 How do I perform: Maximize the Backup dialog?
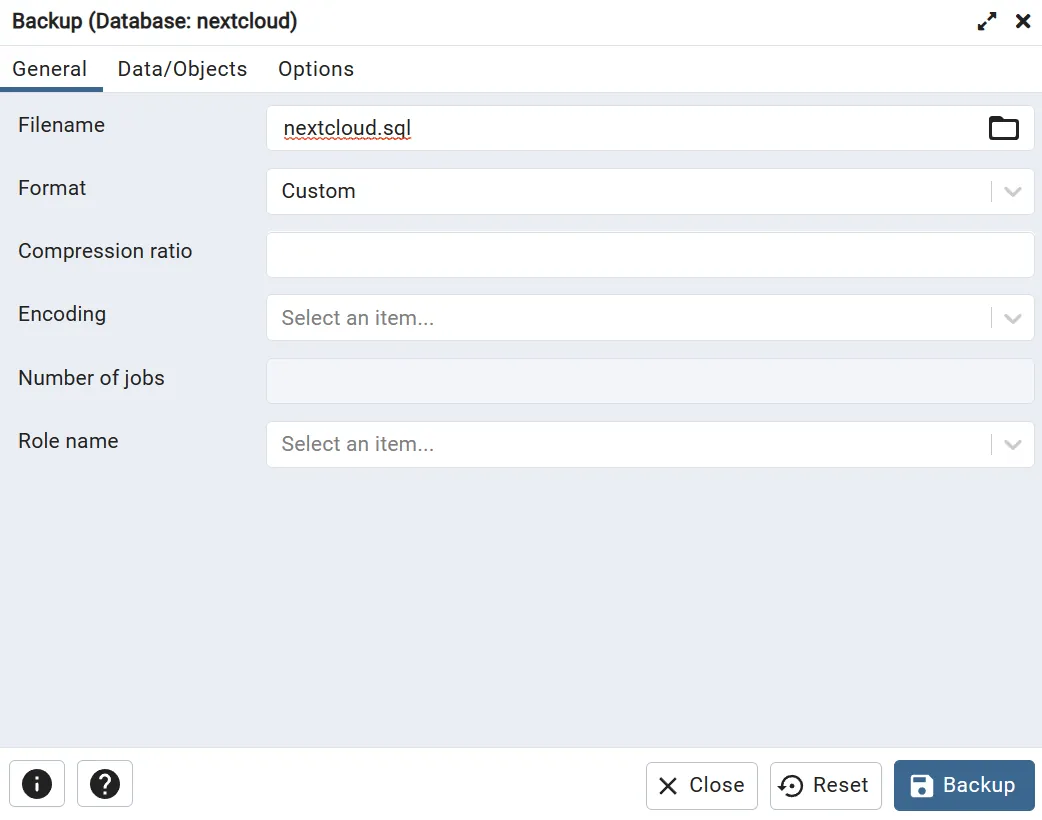[987, 21]
